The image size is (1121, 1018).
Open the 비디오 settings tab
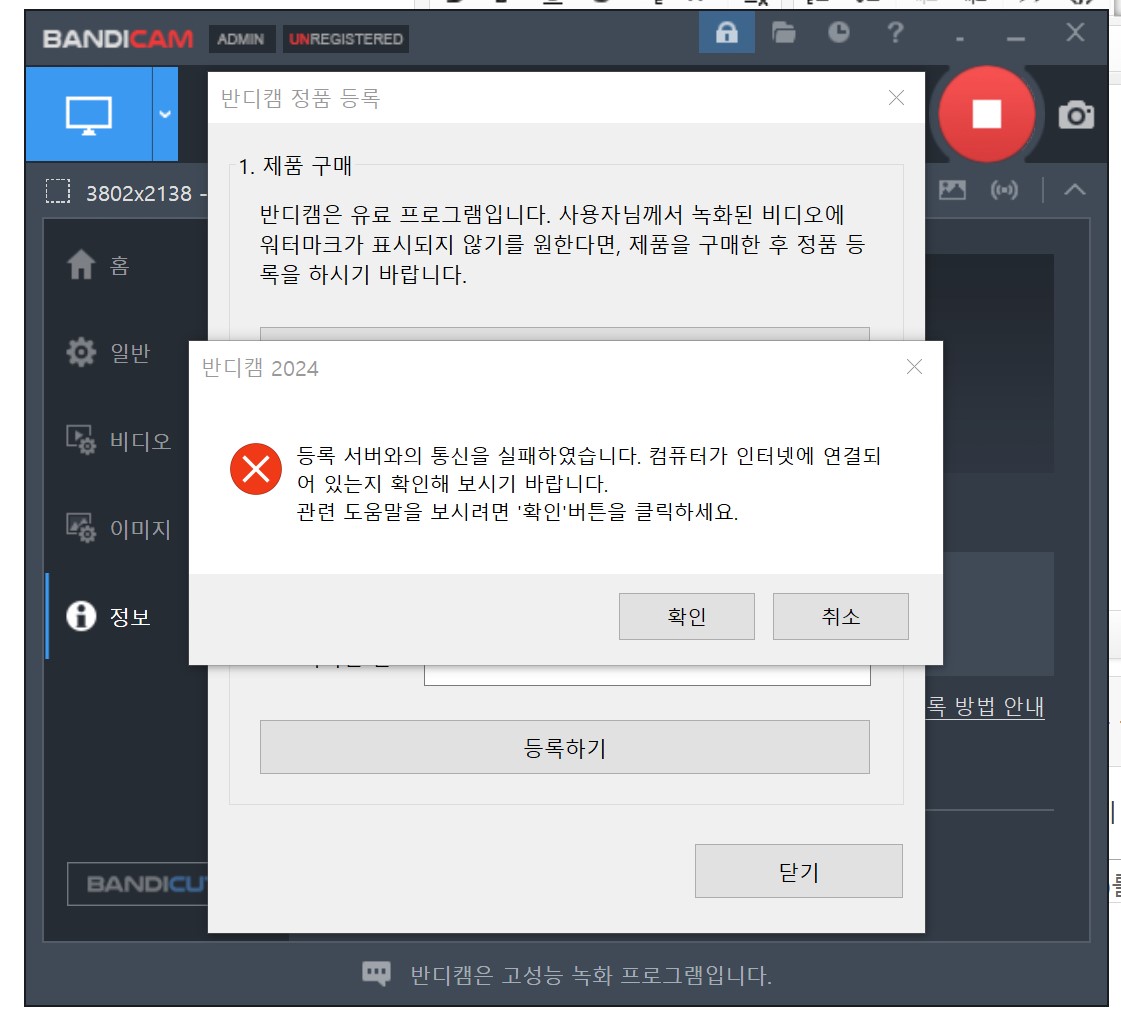[x=118, y=440]
